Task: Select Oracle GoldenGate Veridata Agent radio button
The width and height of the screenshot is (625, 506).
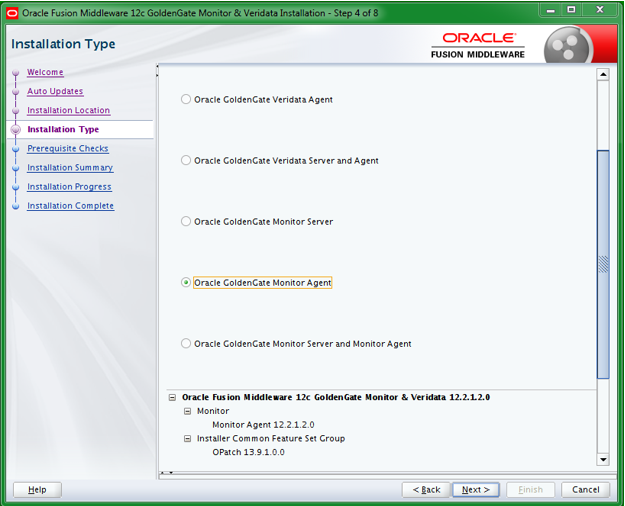Action: (186, 99)
